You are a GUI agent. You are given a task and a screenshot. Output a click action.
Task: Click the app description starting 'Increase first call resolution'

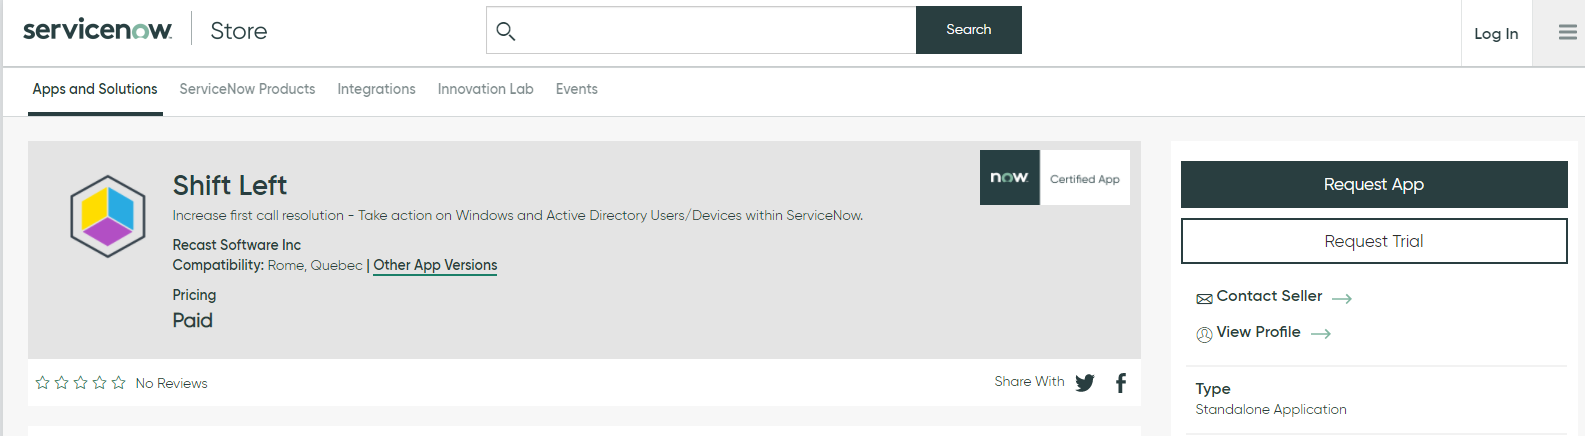517,215
